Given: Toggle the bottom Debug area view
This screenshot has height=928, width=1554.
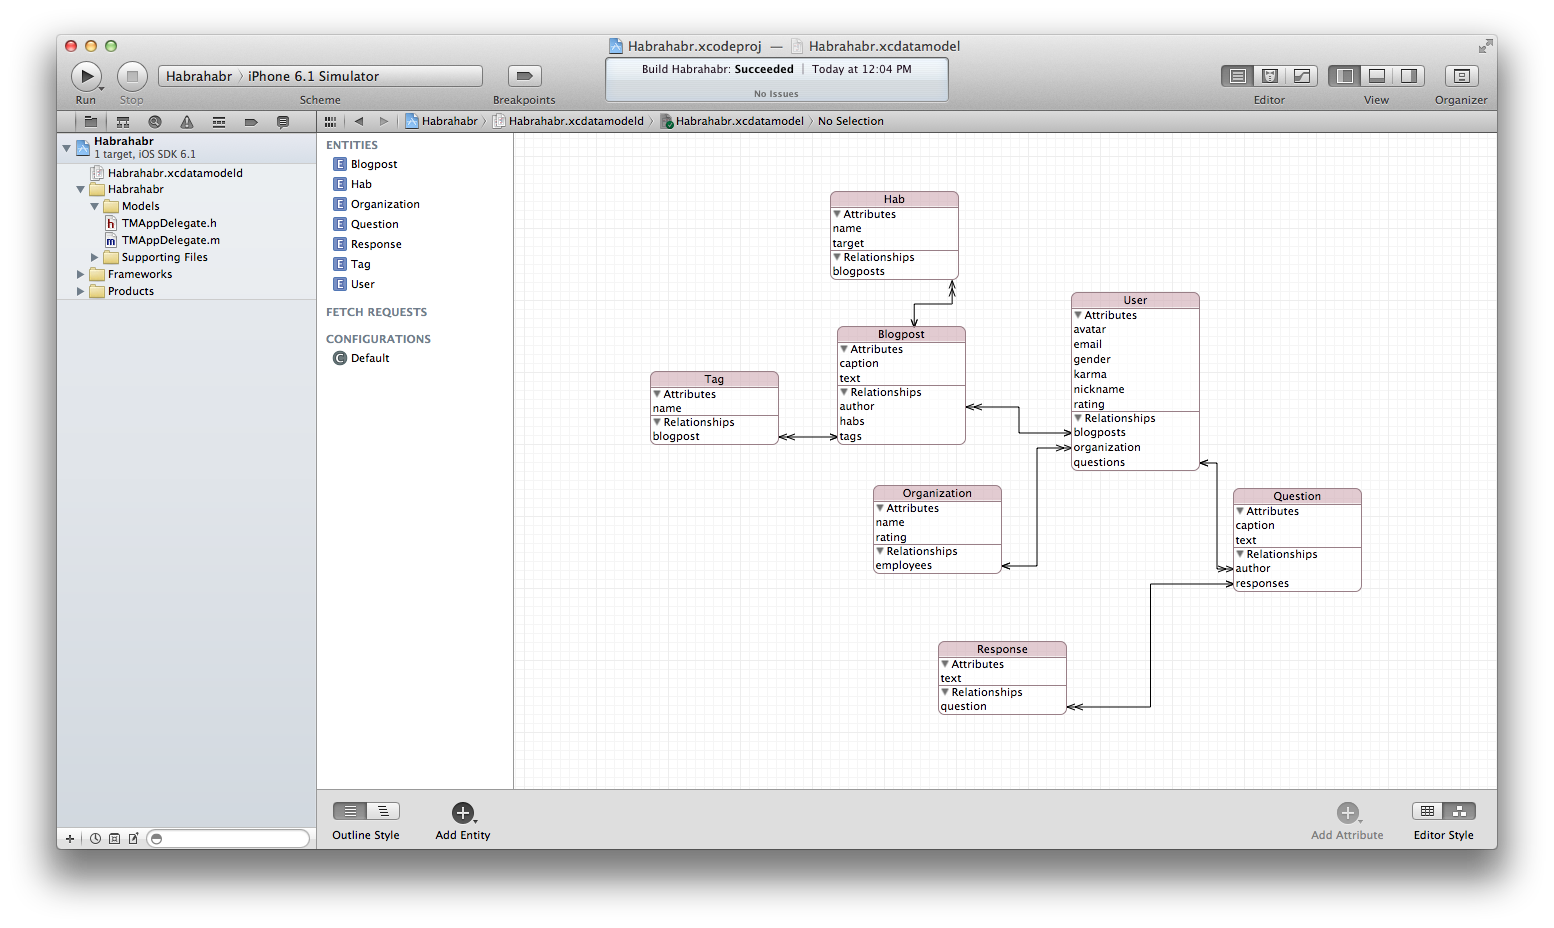Looking at the screenshot, I should pos(1377,76).
